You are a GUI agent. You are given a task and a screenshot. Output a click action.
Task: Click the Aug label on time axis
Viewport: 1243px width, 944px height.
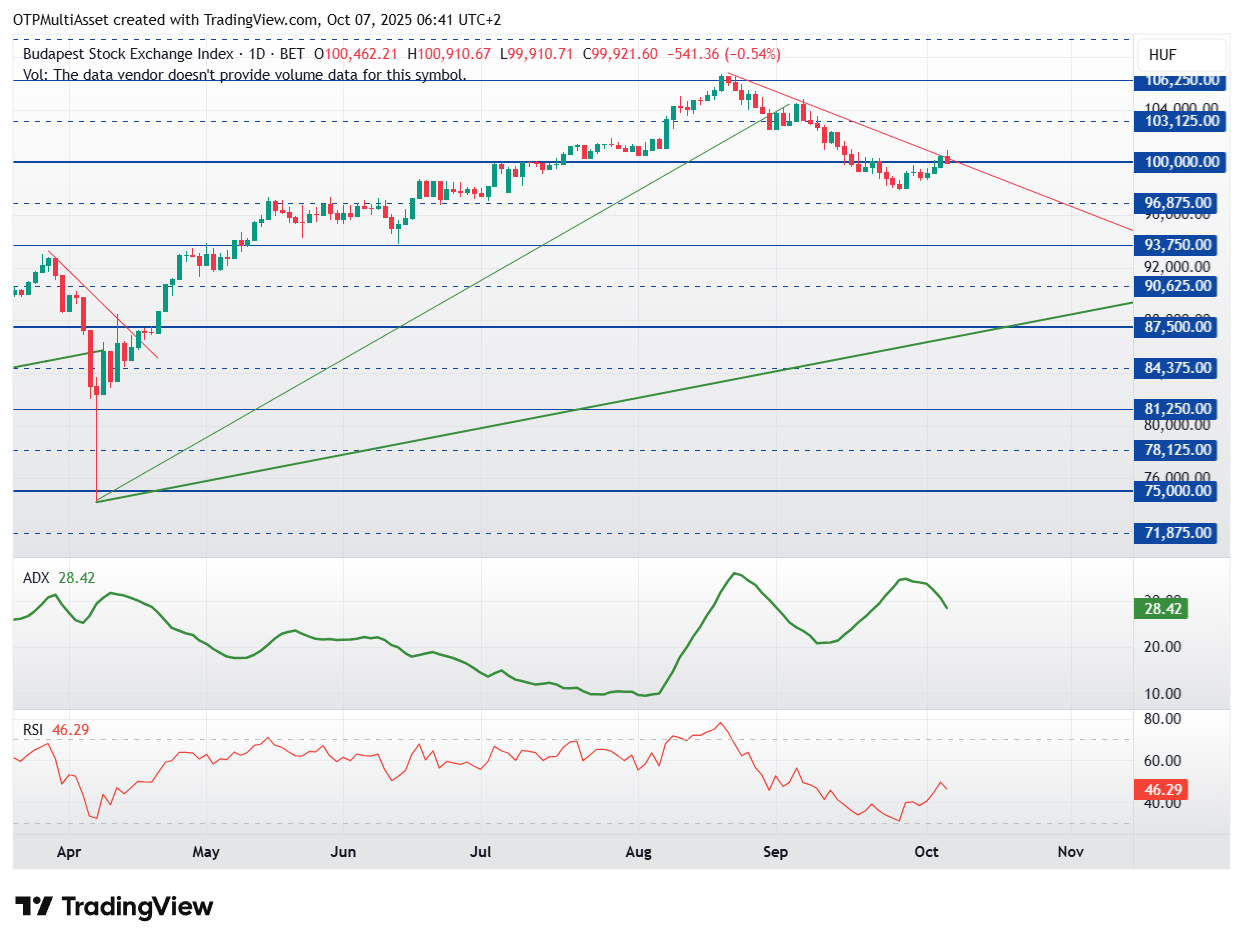pyautogui.click(x=638, y=852)
